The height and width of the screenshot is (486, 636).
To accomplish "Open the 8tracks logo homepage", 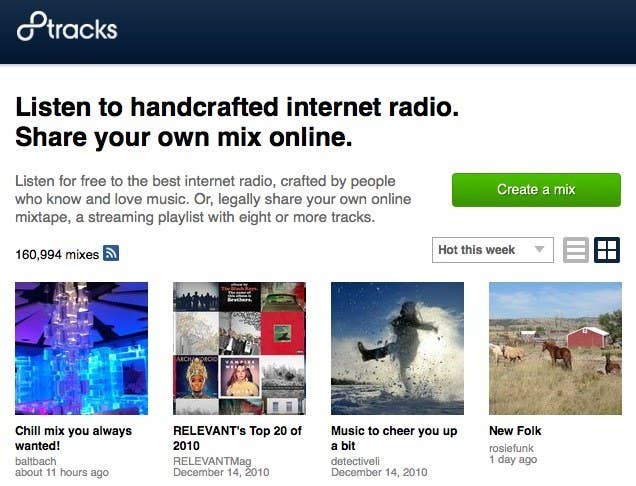I will click(67, 27).
